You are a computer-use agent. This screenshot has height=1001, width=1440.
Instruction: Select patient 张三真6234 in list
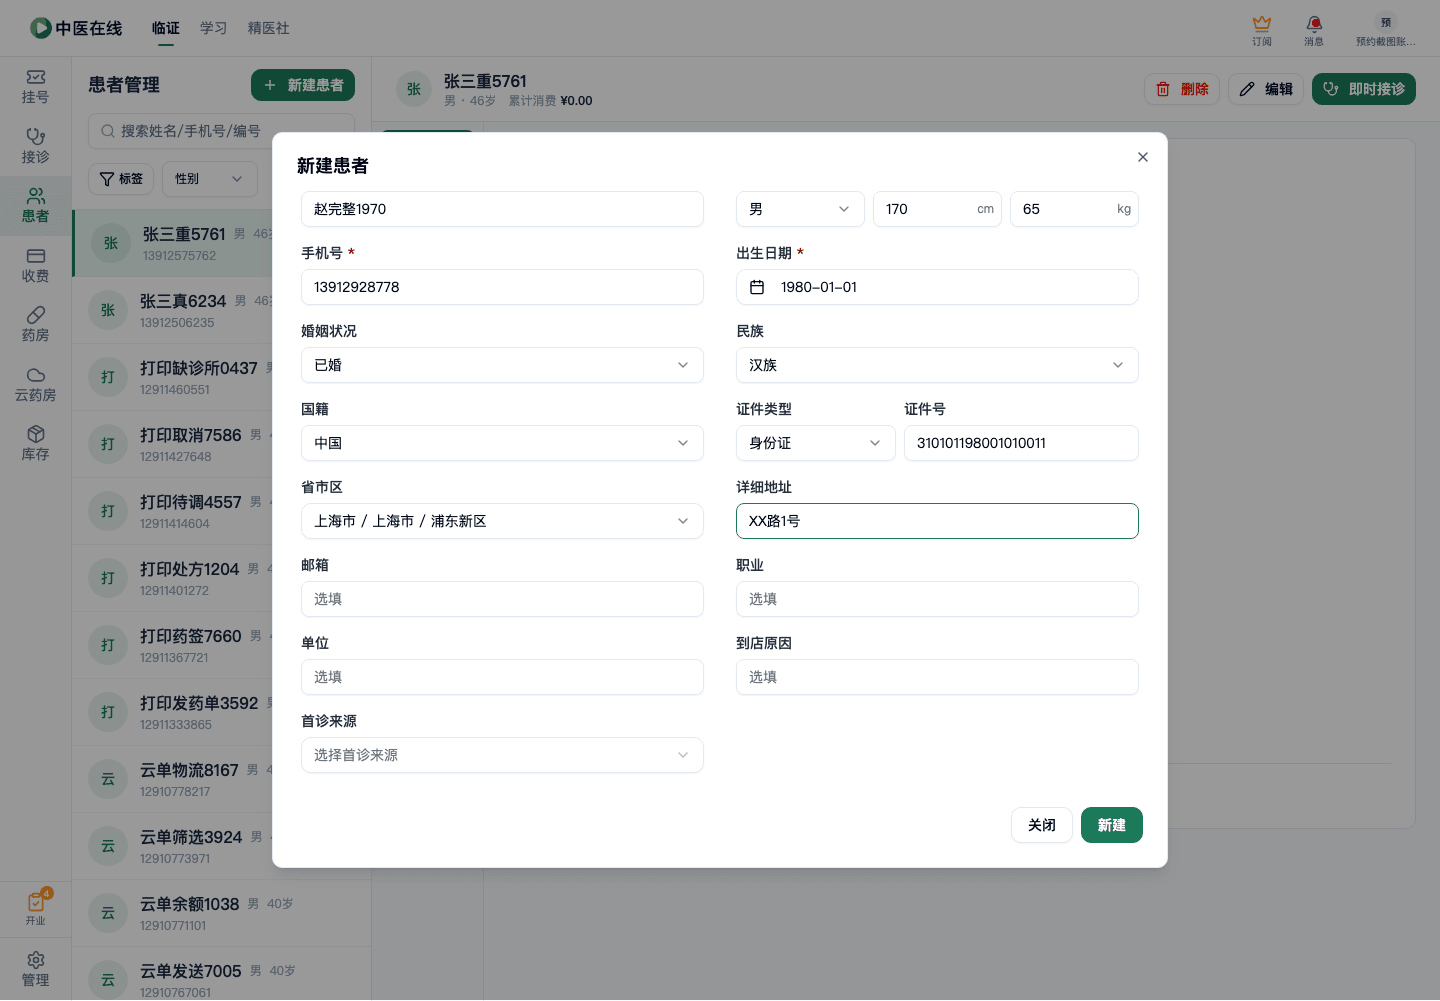[x=172, y=310]
